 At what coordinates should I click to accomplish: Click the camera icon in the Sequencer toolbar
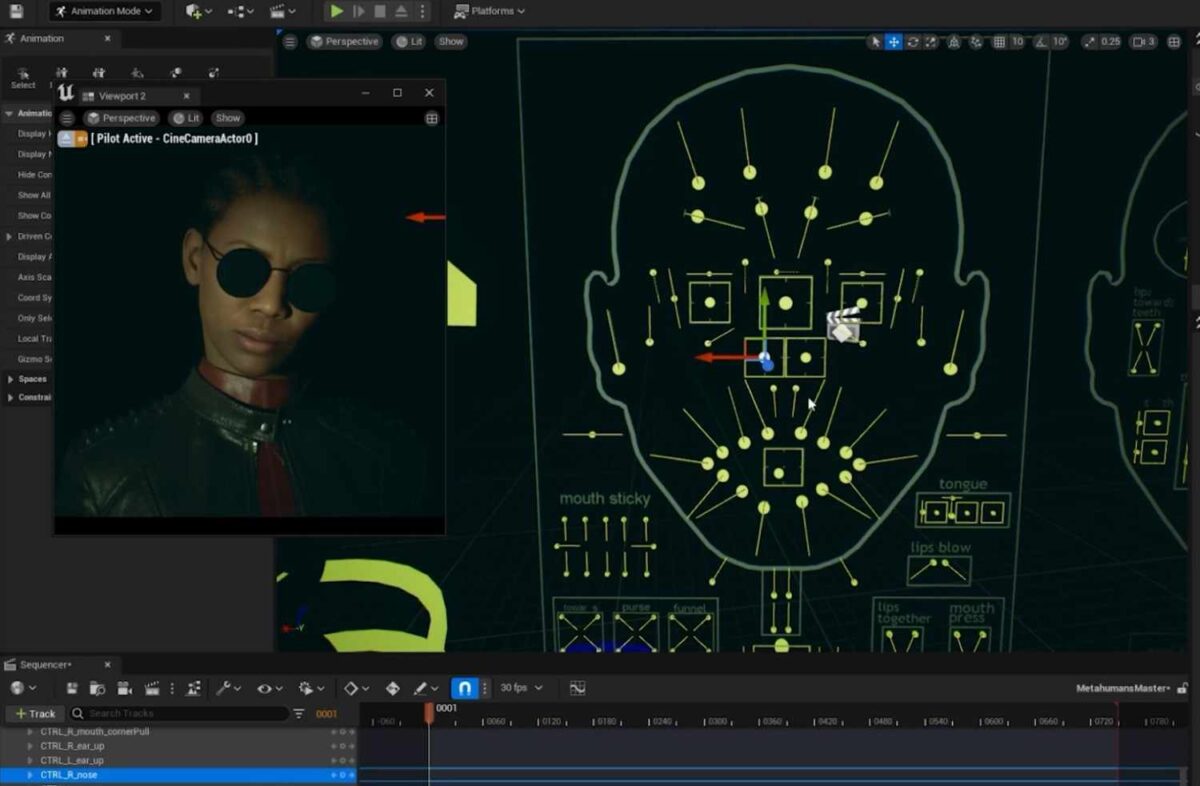(x=122, y=688)
